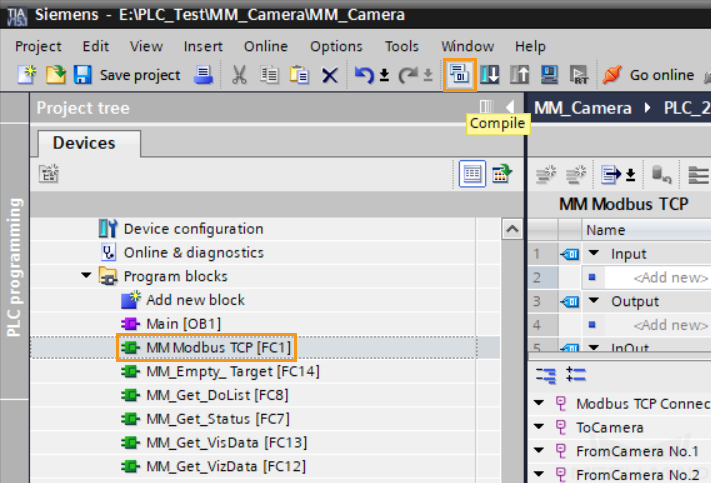The height and width of the screenshot is (483, 711).
Task: Toggle overview table view in project tree
Action: 472,174
